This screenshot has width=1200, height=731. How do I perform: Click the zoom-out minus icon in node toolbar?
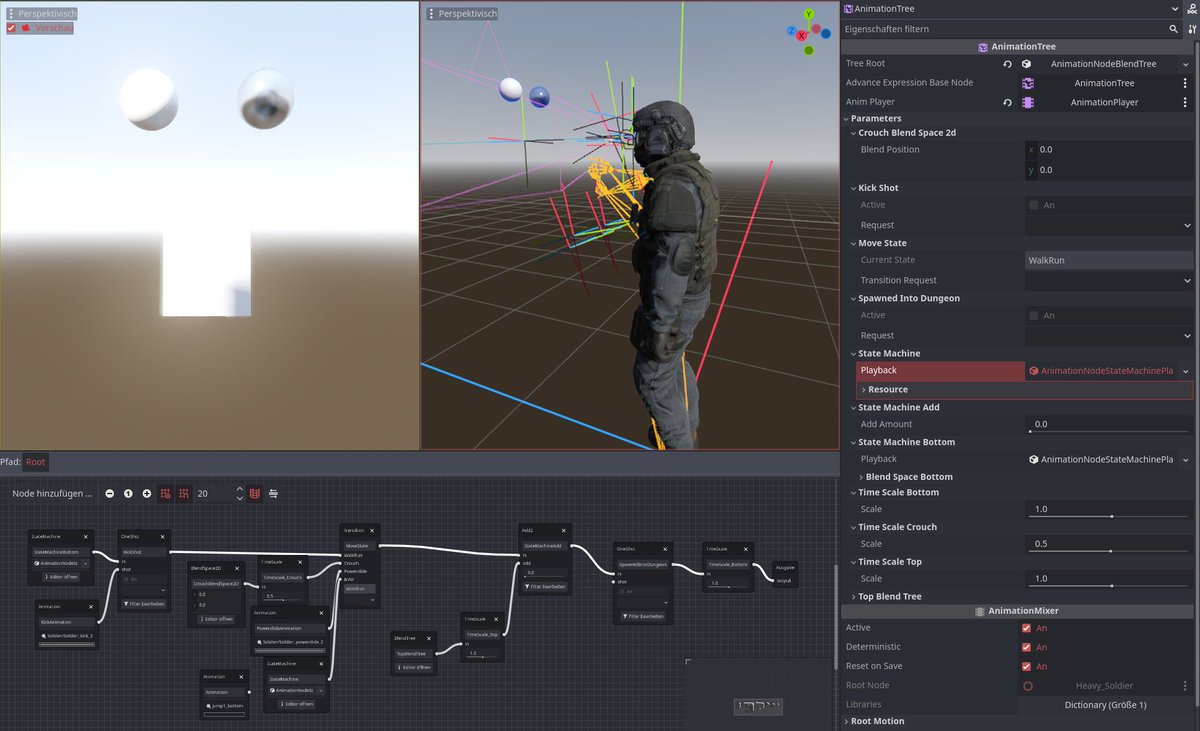coord(110,492)
